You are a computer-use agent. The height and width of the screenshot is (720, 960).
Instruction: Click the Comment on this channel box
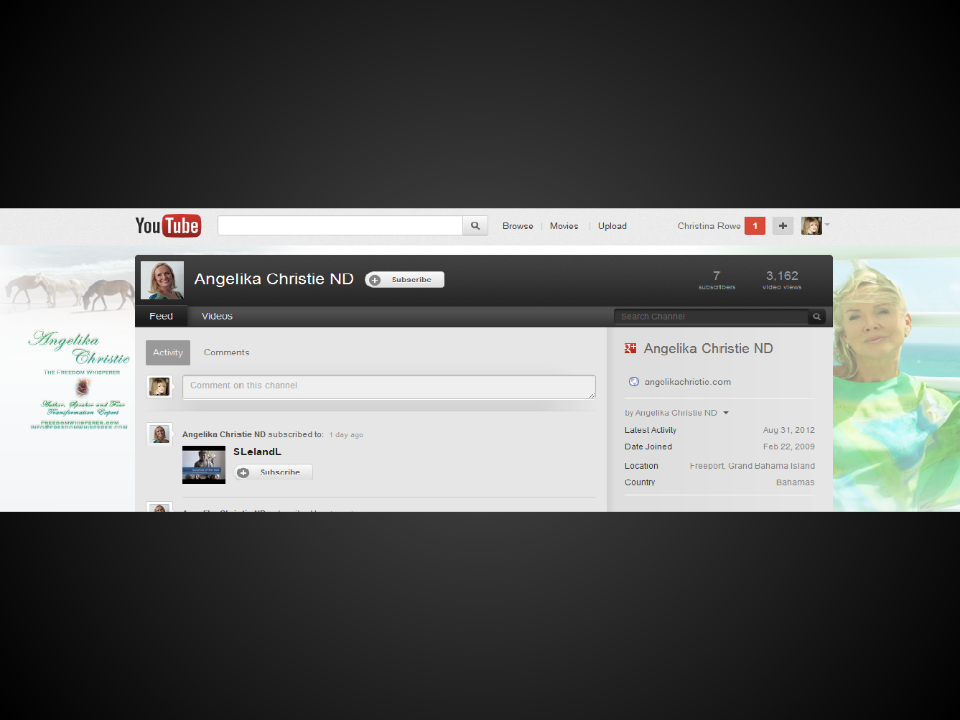(x=389, y=387)
